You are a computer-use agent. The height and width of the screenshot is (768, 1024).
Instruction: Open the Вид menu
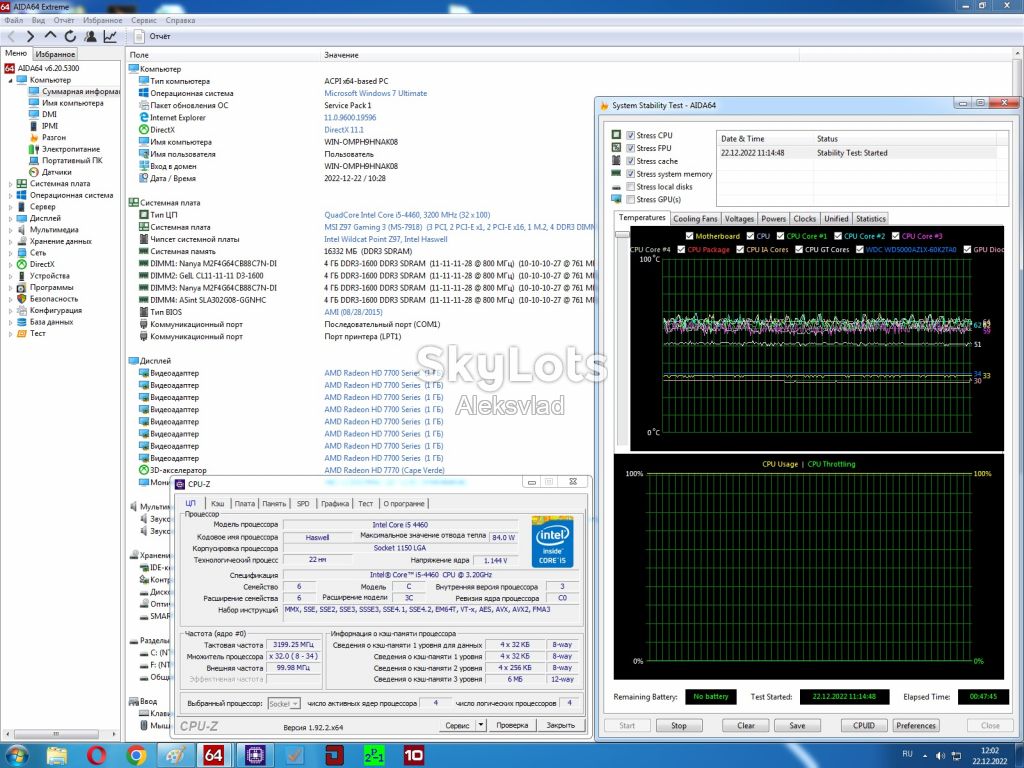(x=39, y=20)
